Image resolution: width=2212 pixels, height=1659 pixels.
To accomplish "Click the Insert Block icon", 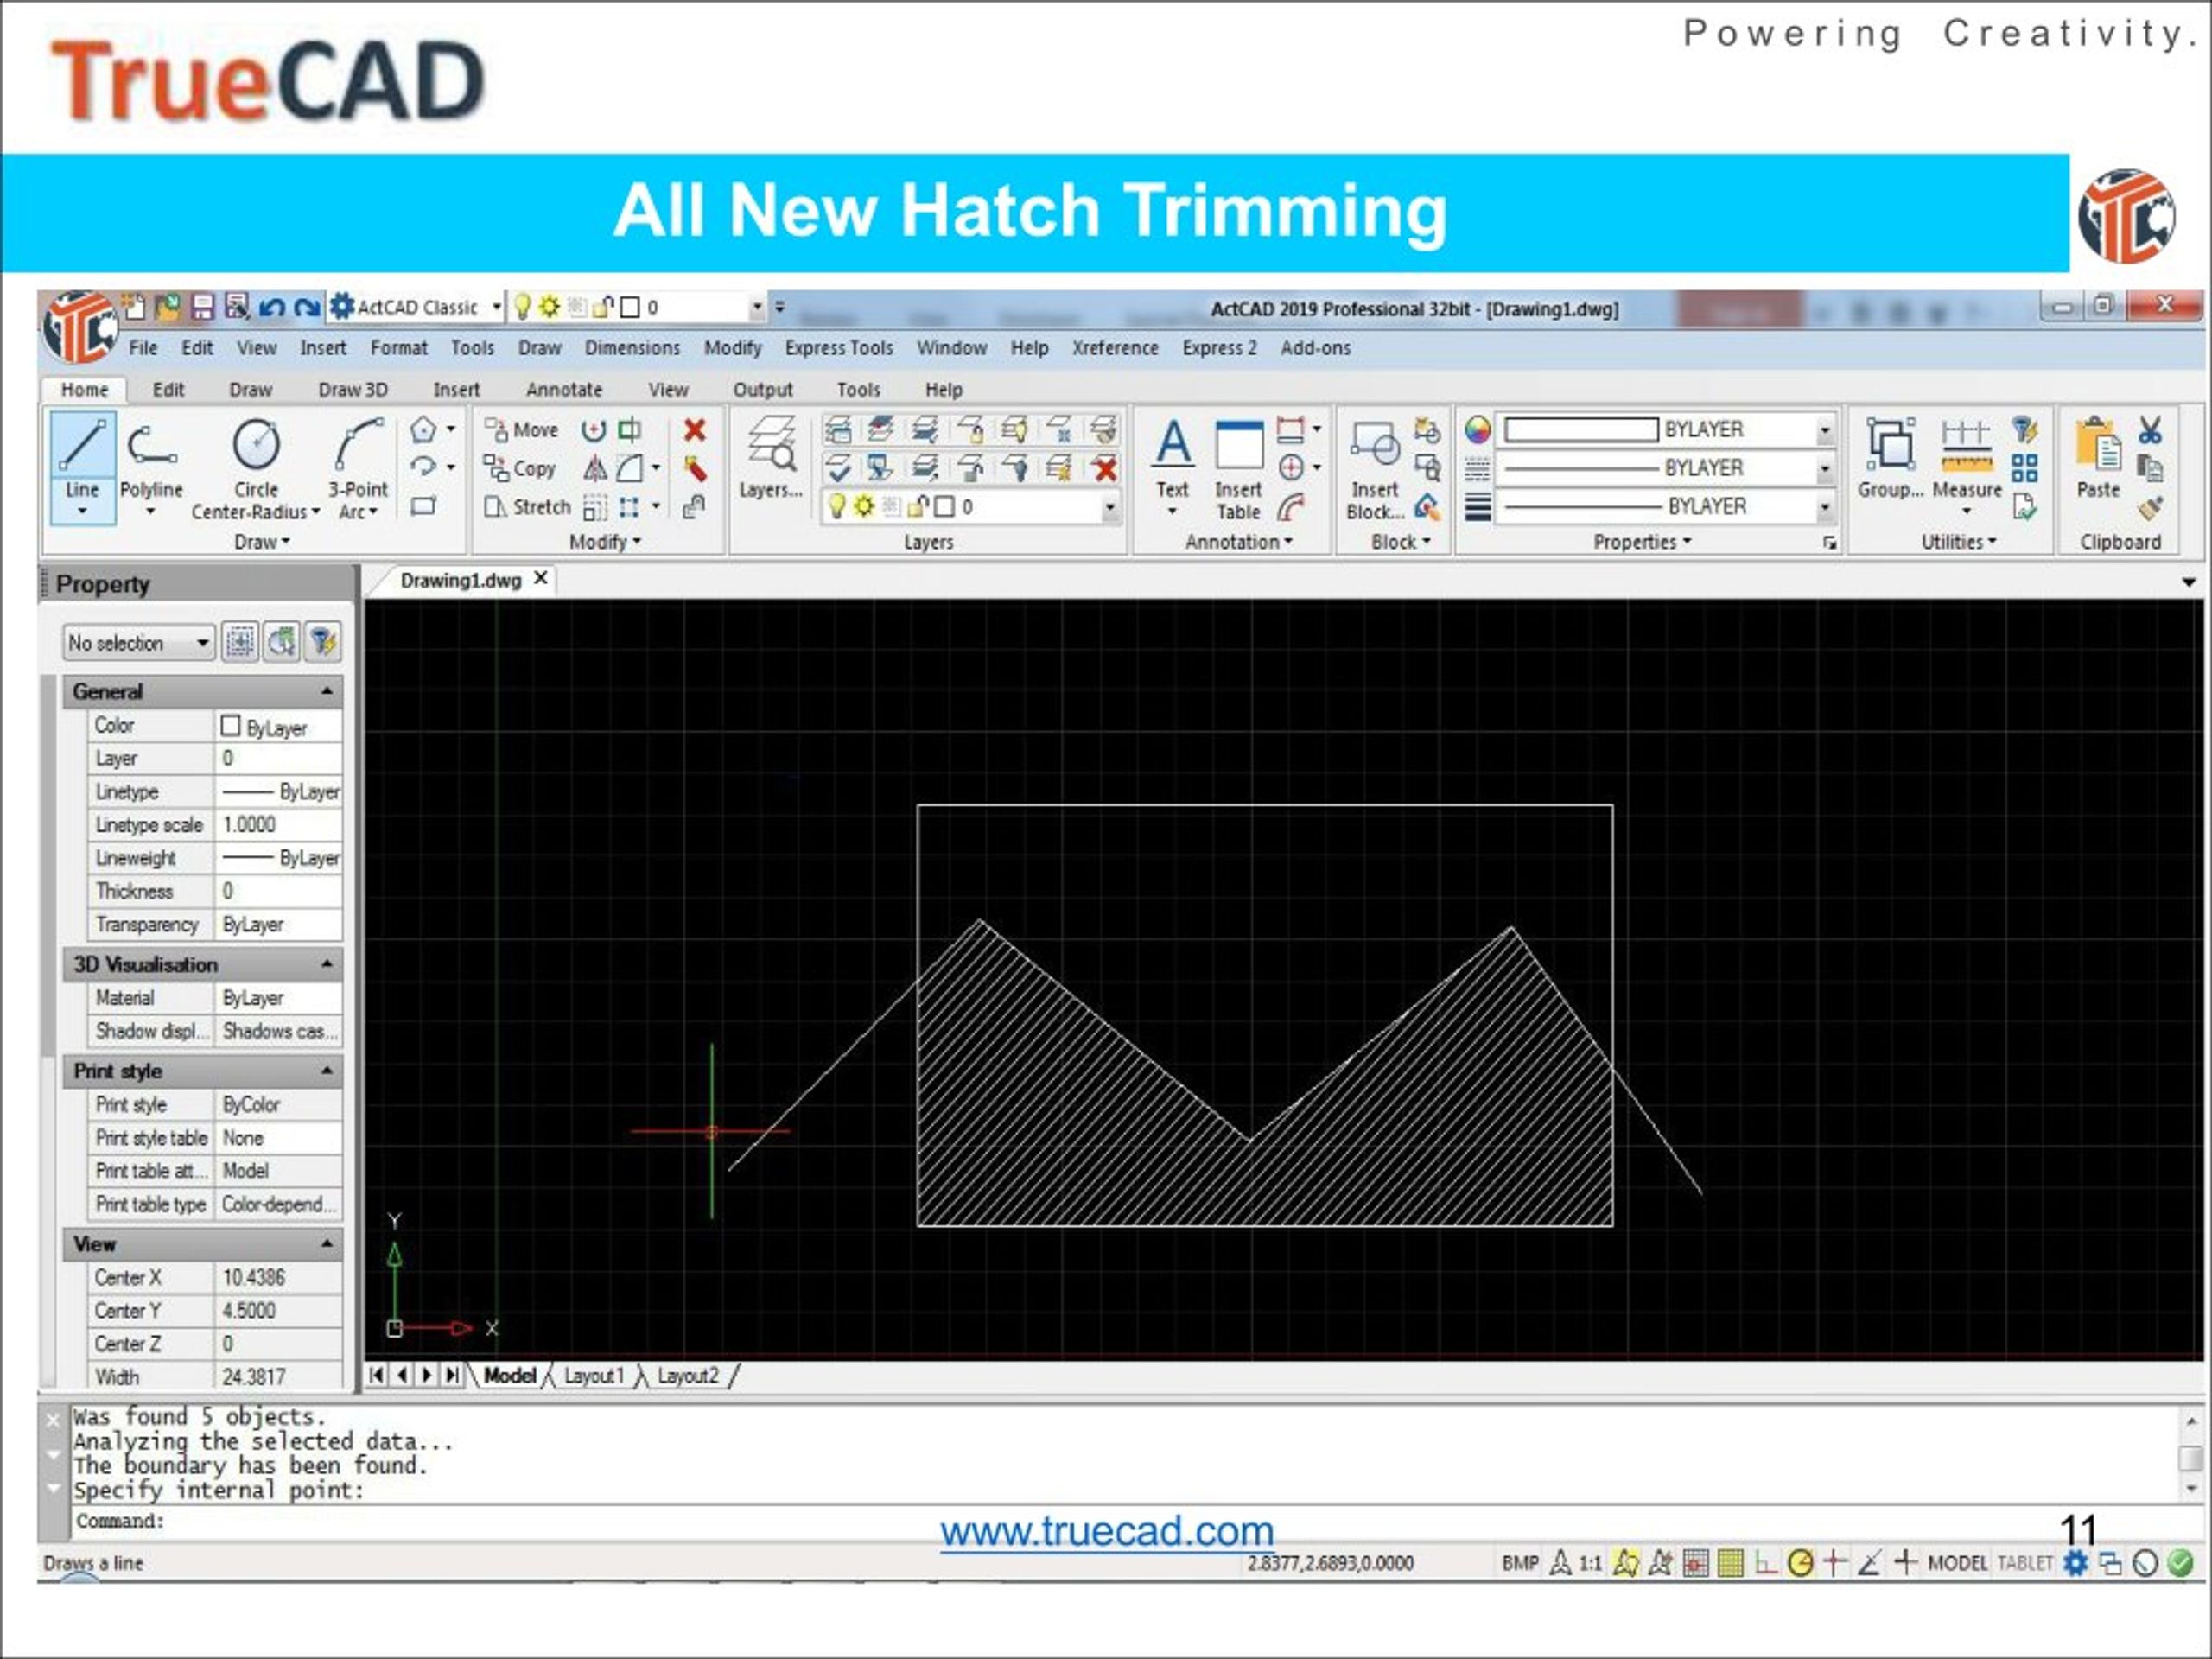I will pyautogui.click(x=1375, y=468).
